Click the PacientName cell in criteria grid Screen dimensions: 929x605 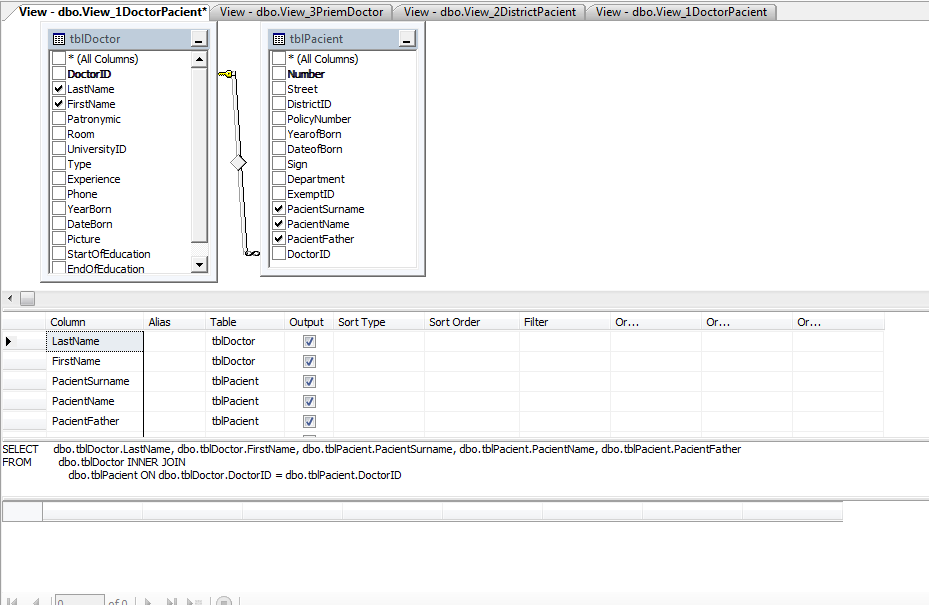(95, 401)
